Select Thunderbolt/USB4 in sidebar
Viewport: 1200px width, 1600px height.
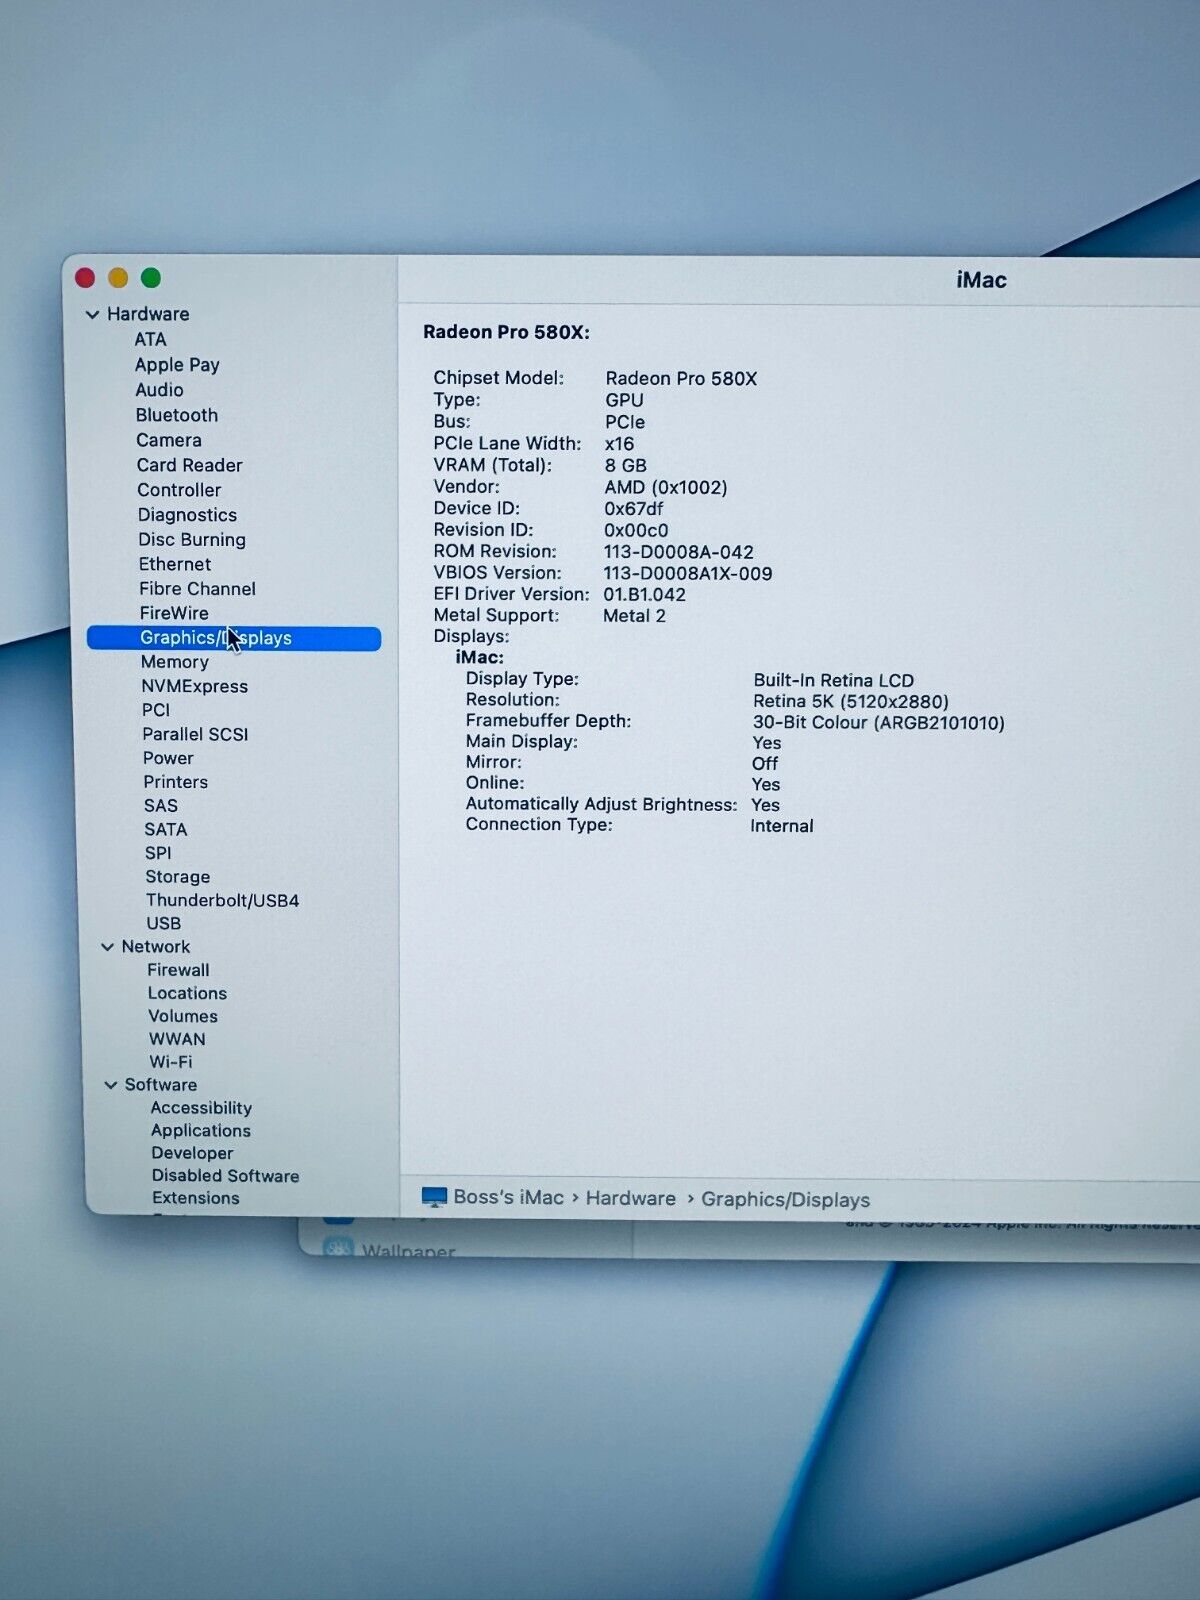[x=222, y=900]
